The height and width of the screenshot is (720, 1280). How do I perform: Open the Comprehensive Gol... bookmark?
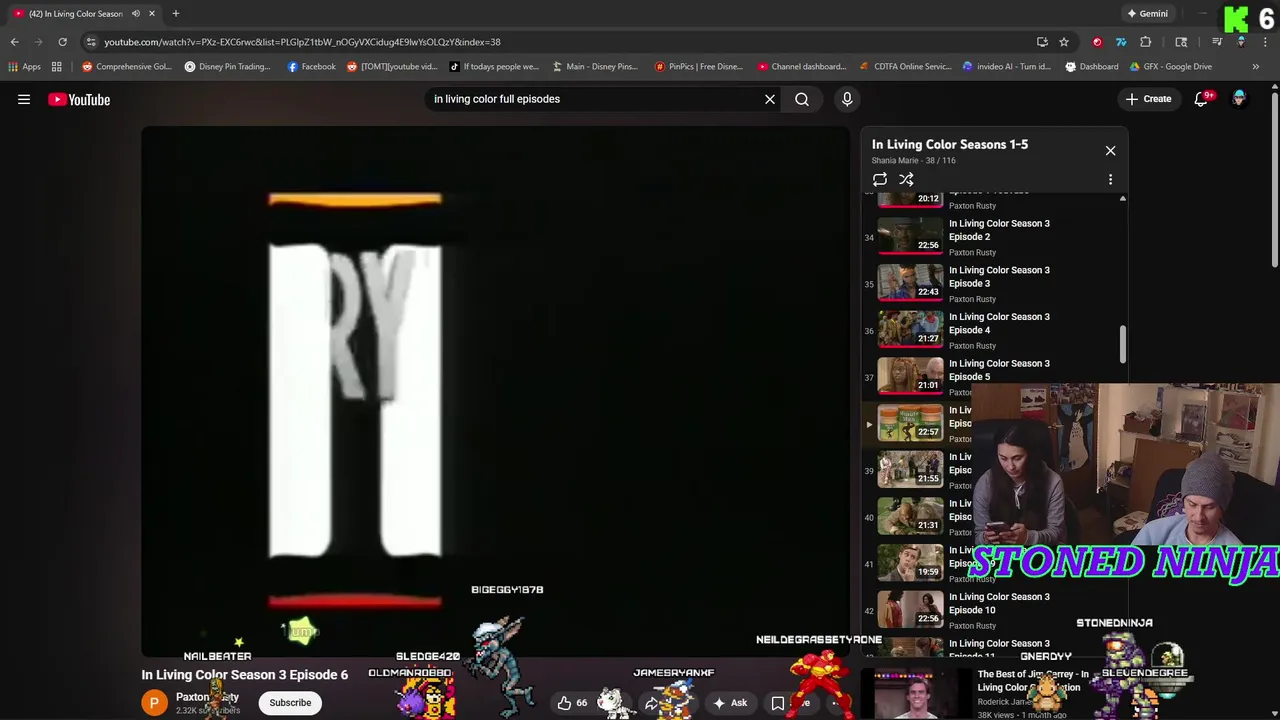point(127,67)
